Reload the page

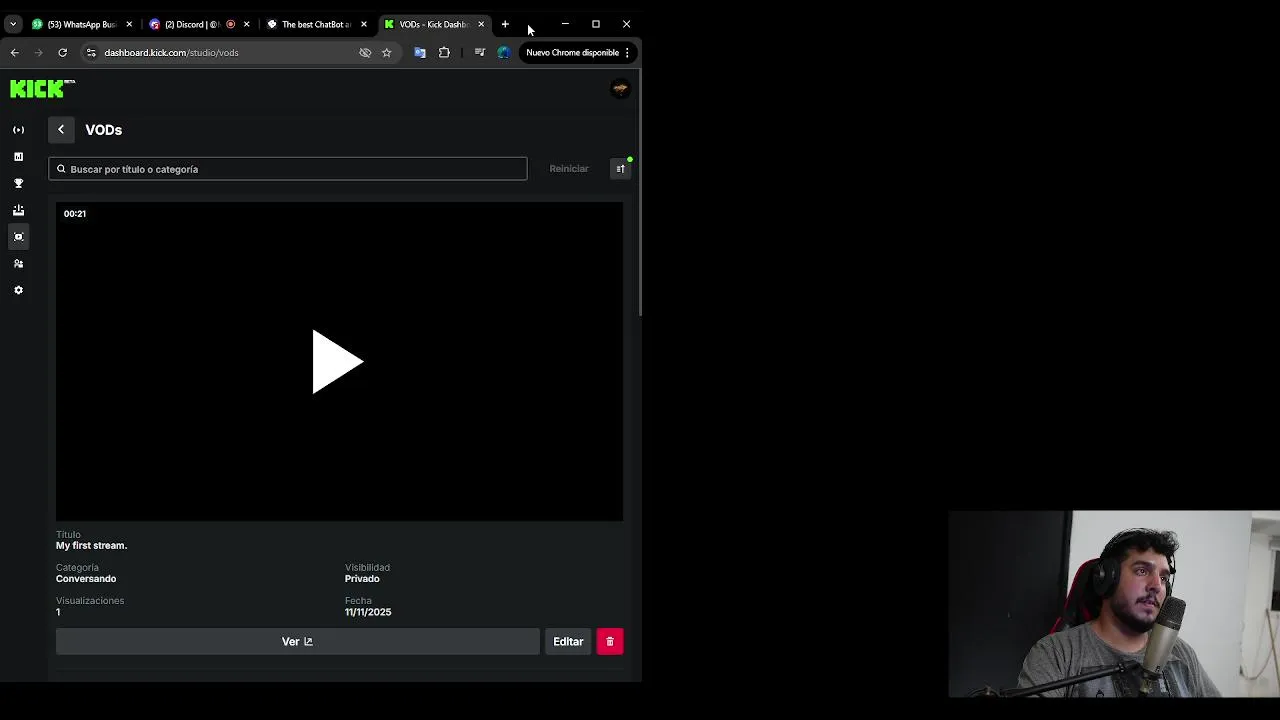pos(62,53)
